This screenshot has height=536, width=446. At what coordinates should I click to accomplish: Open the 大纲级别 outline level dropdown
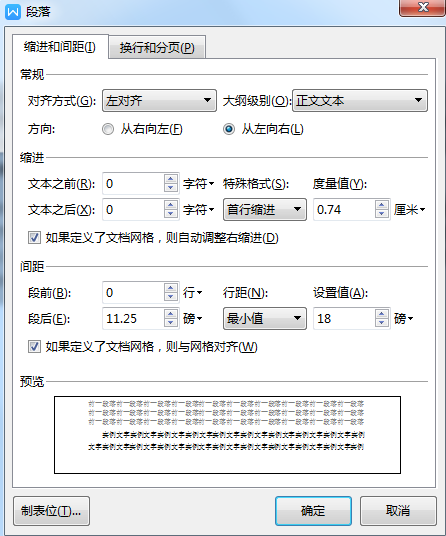click(x=360, y=100)
